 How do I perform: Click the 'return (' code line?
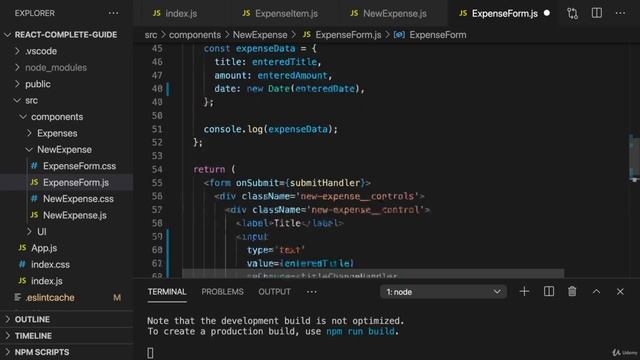click(214, 169)
